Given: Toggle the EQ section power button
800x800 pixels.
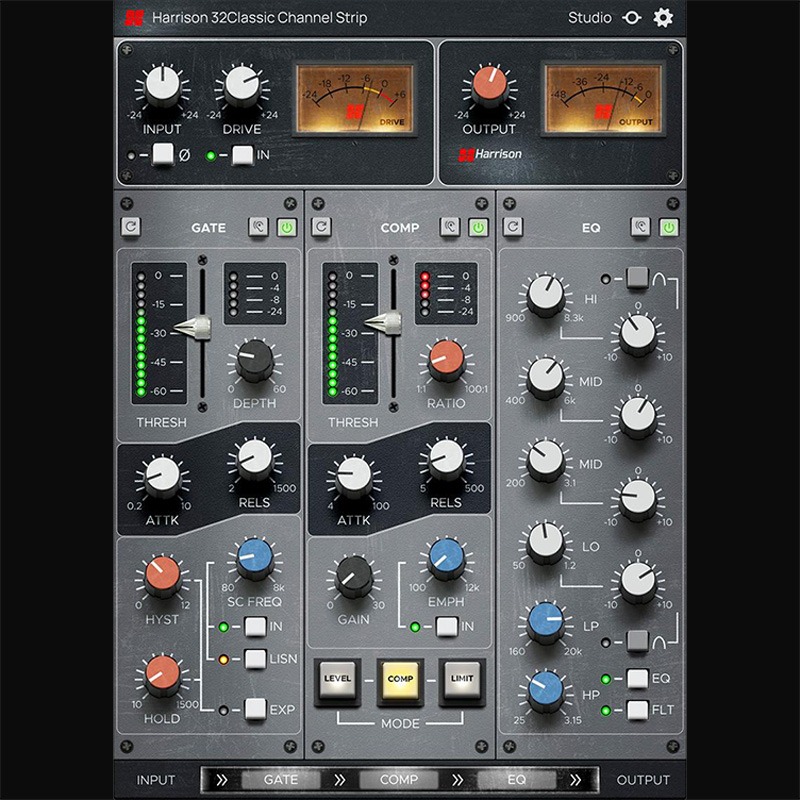Looking at the screenshot, I should [669, 227].
